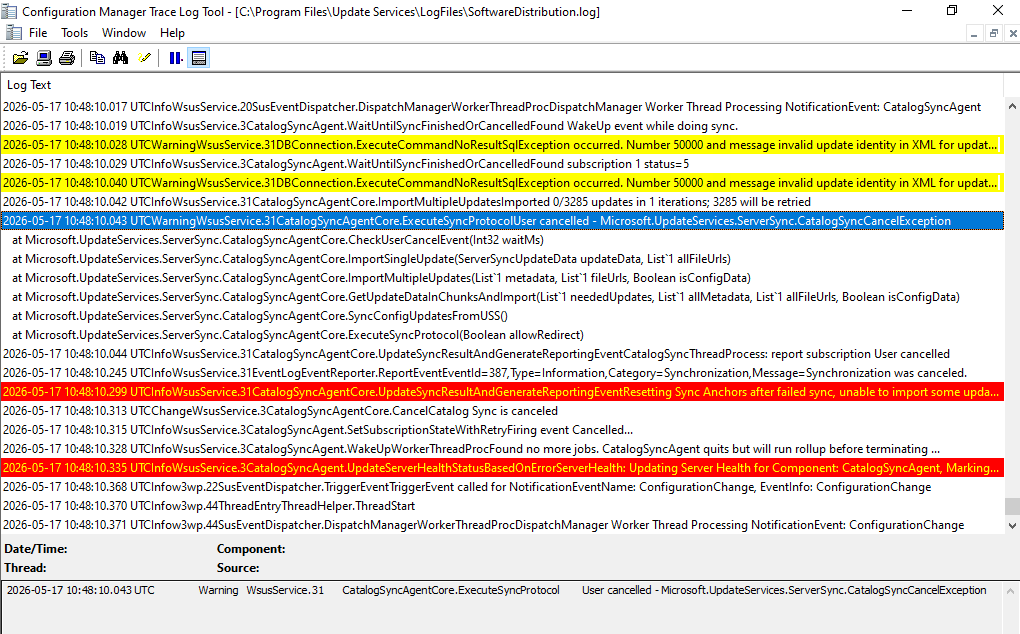
Task: Select the 'Found subscription 1 status=5' line
Action: 502,164
